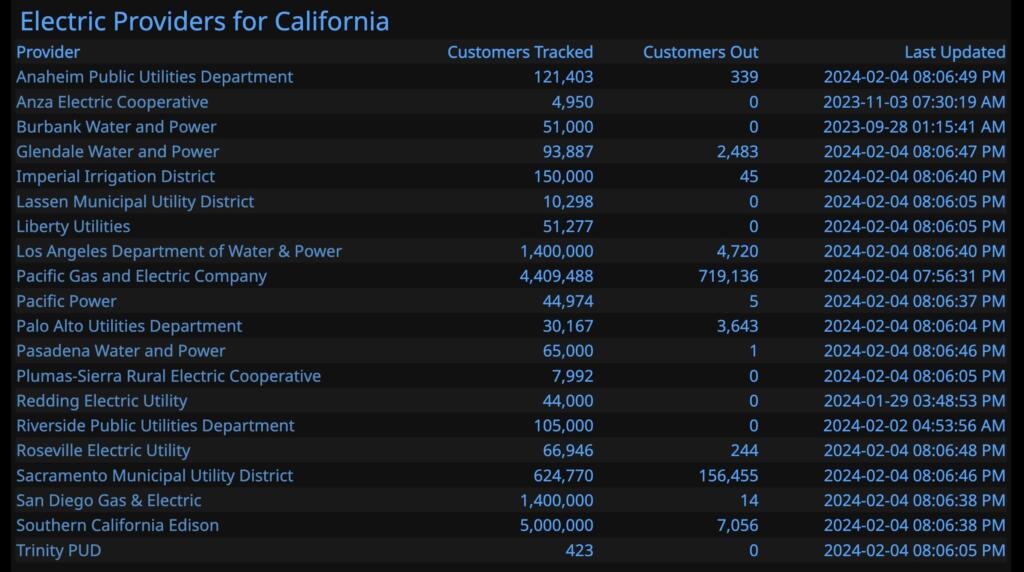
Task: Open Pasadena Water and Power page
Action: click(x=121, y=351)
